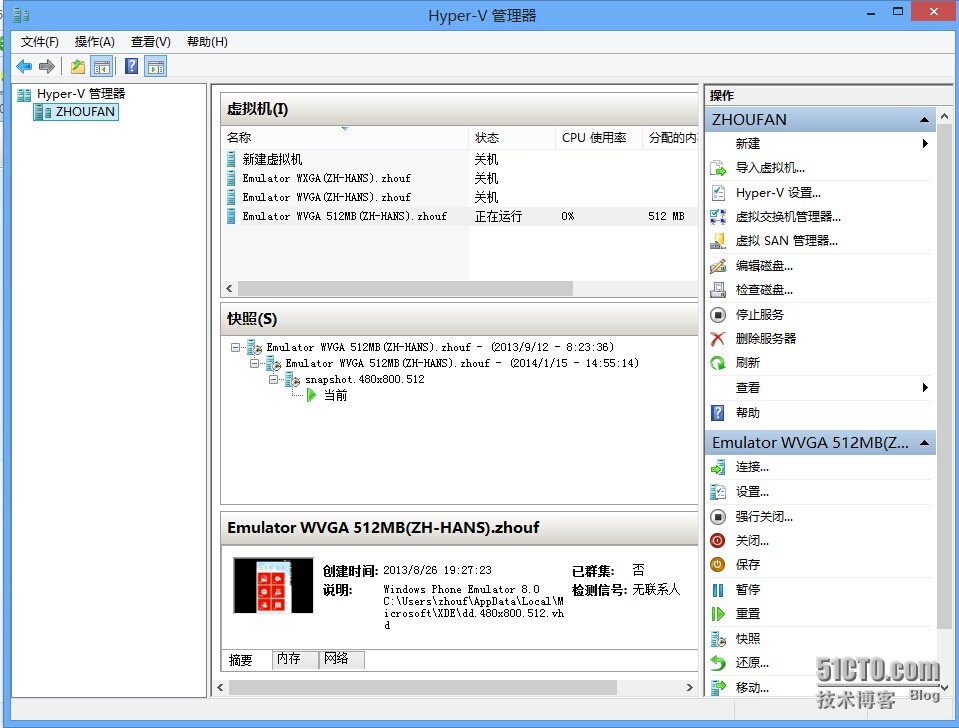Viewport: 959px width, 728px height.
Task: Click the Hyper-V 设置... action
Action: 778,193
